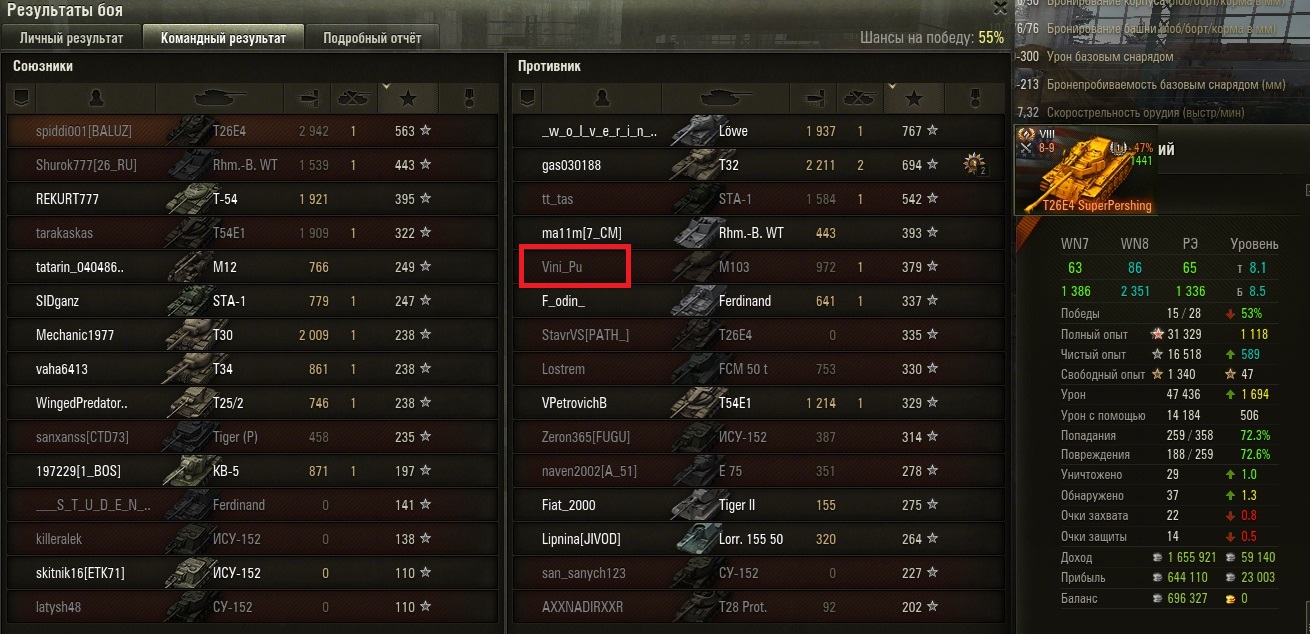Toggle descending sort arrow on allies experience

coord(385,88)
